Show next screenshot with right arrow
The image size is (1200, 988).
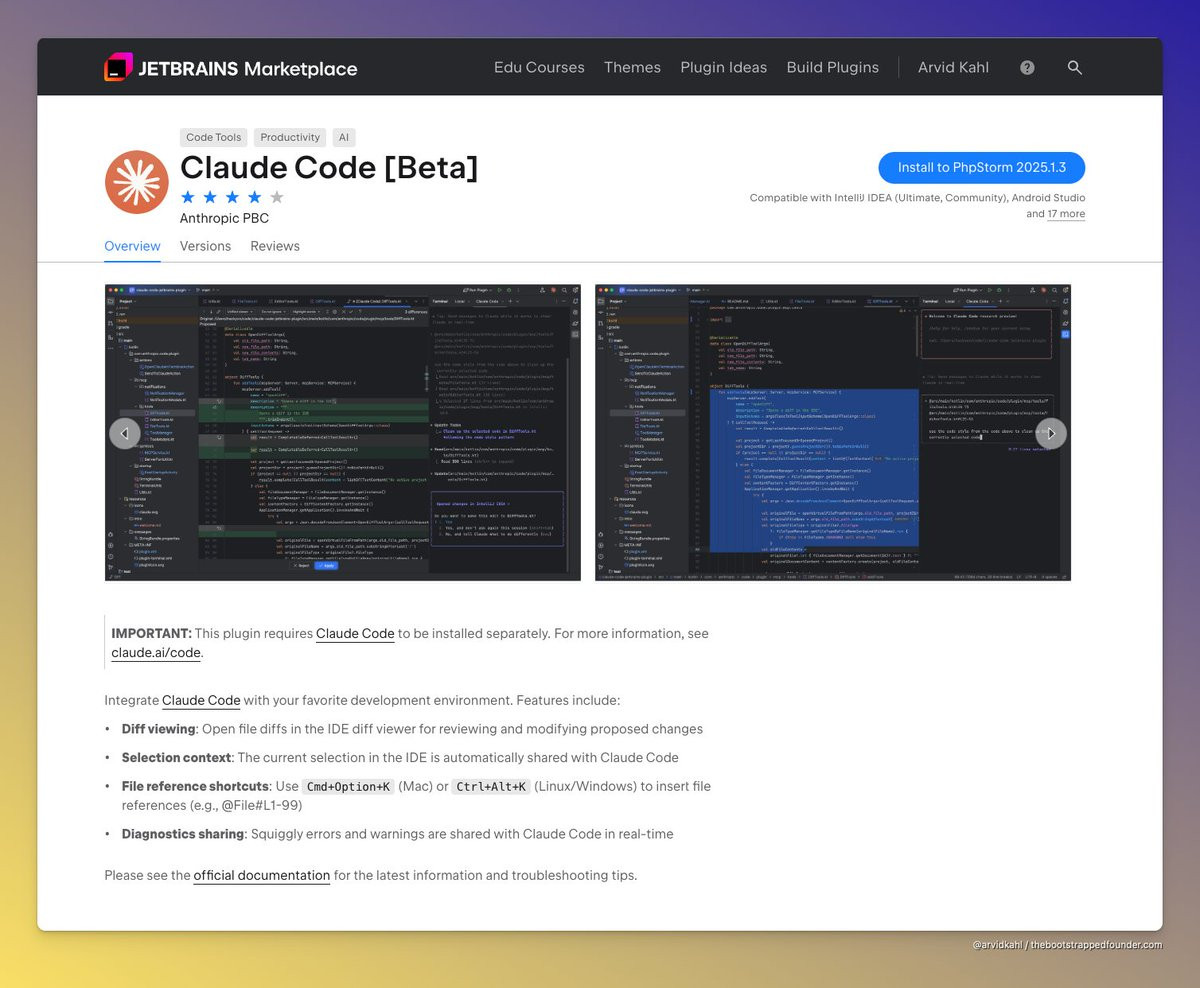[1051, 433]
